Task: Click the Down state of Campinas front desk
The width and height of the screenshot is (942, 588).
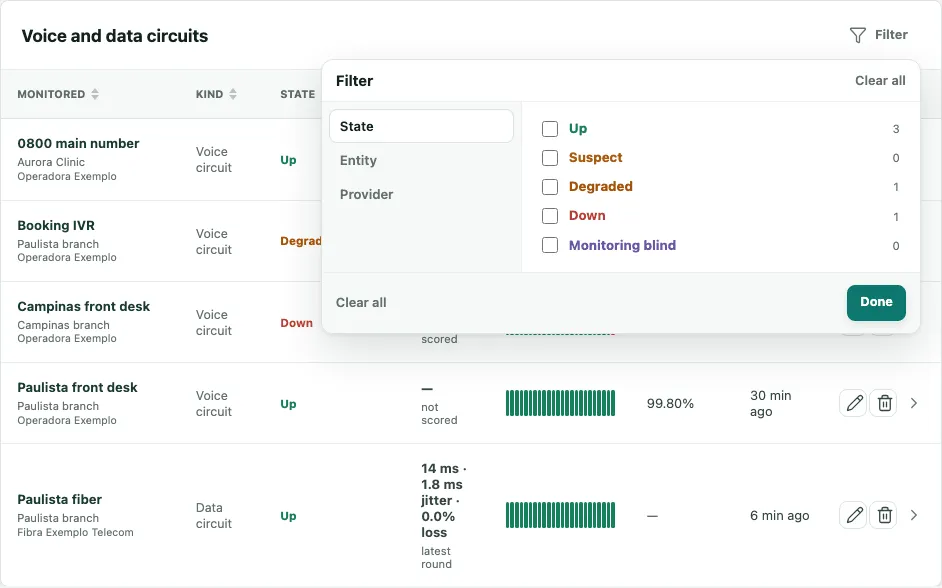Action: [296, 323]
